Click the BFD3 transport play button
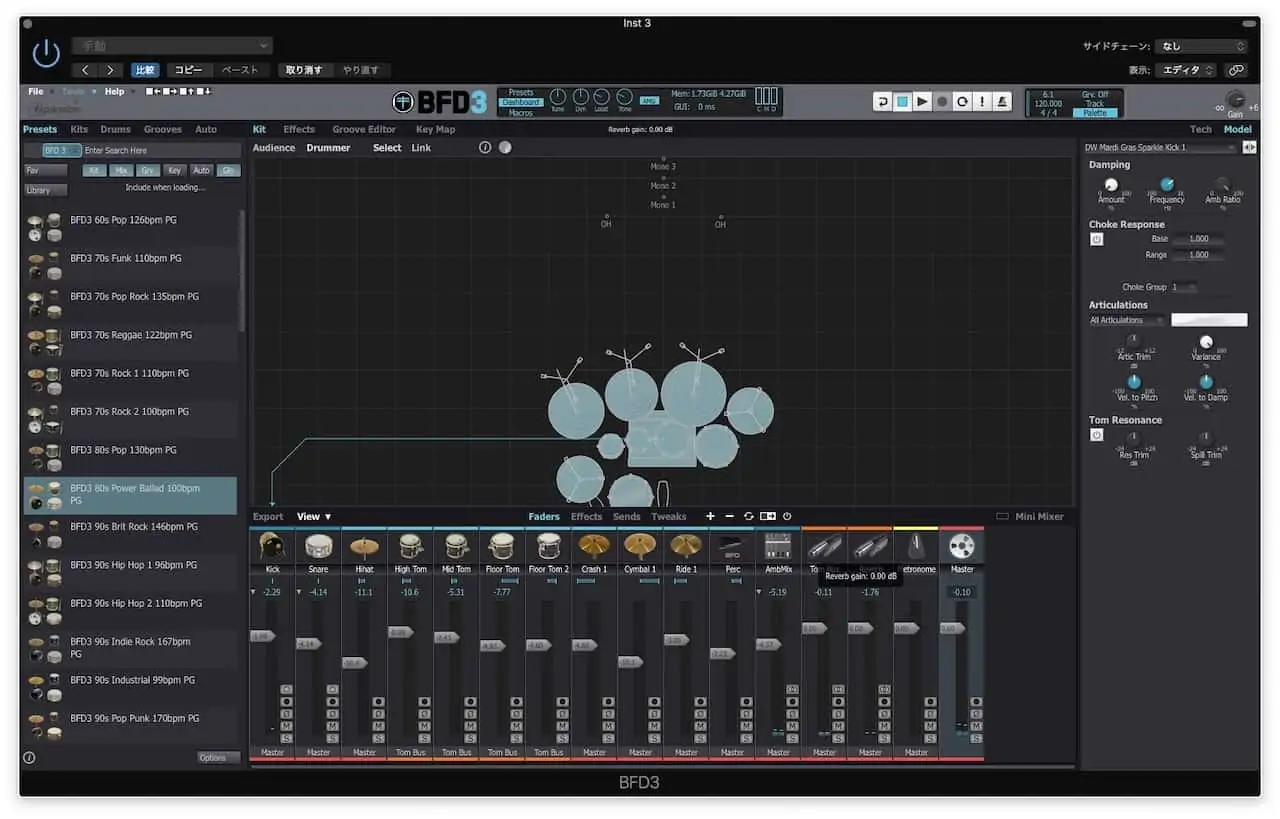Viewport: 1280px width, 819px height. coord(922,101)
